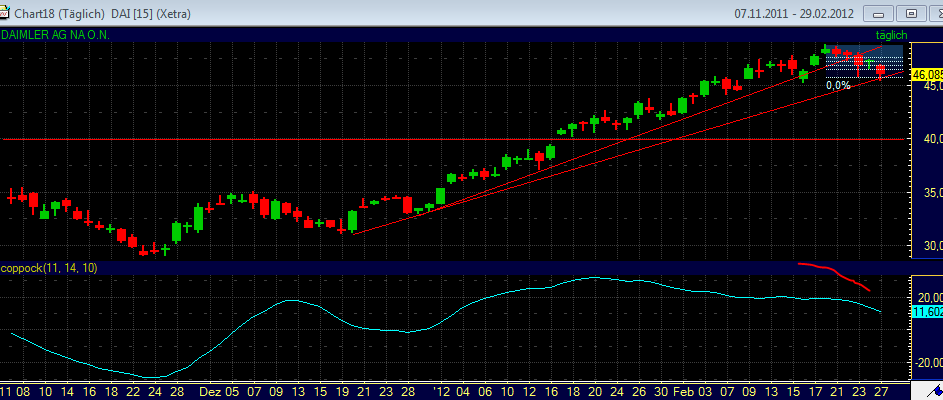
Task: Select the 0,0% Fibonacci retracement label
Action: (838, 85)
